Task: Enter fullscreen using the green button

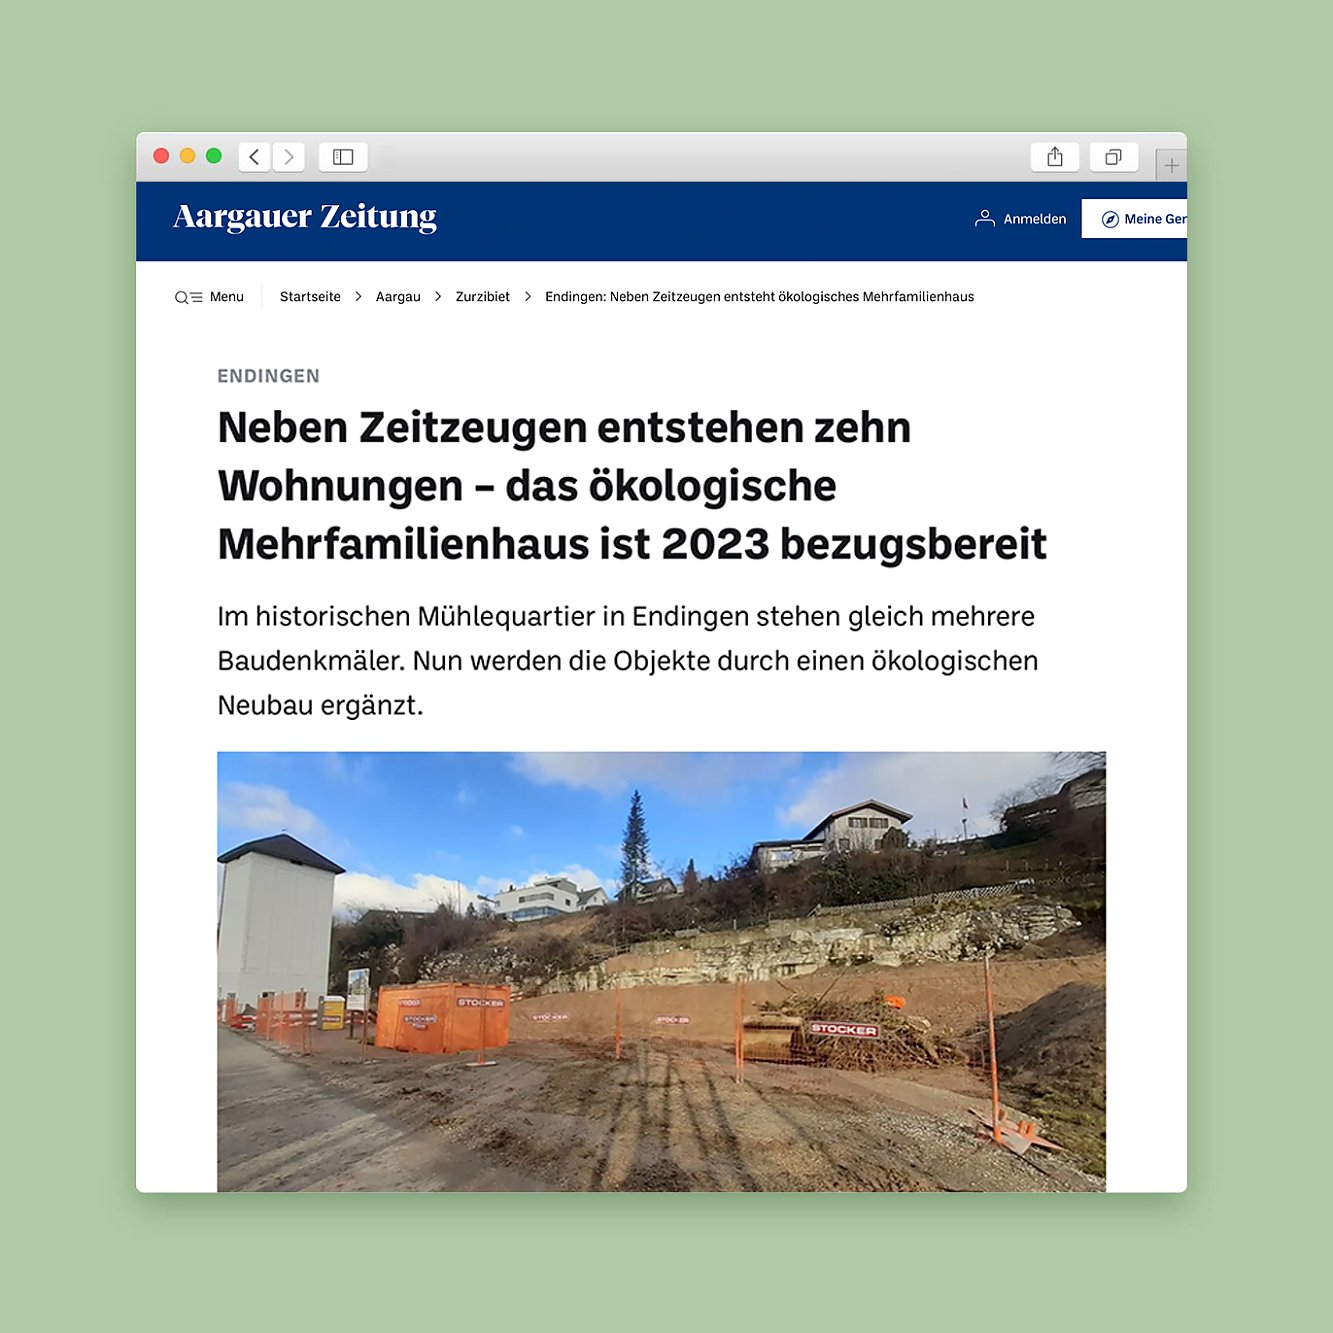Action: coord(213,156)
